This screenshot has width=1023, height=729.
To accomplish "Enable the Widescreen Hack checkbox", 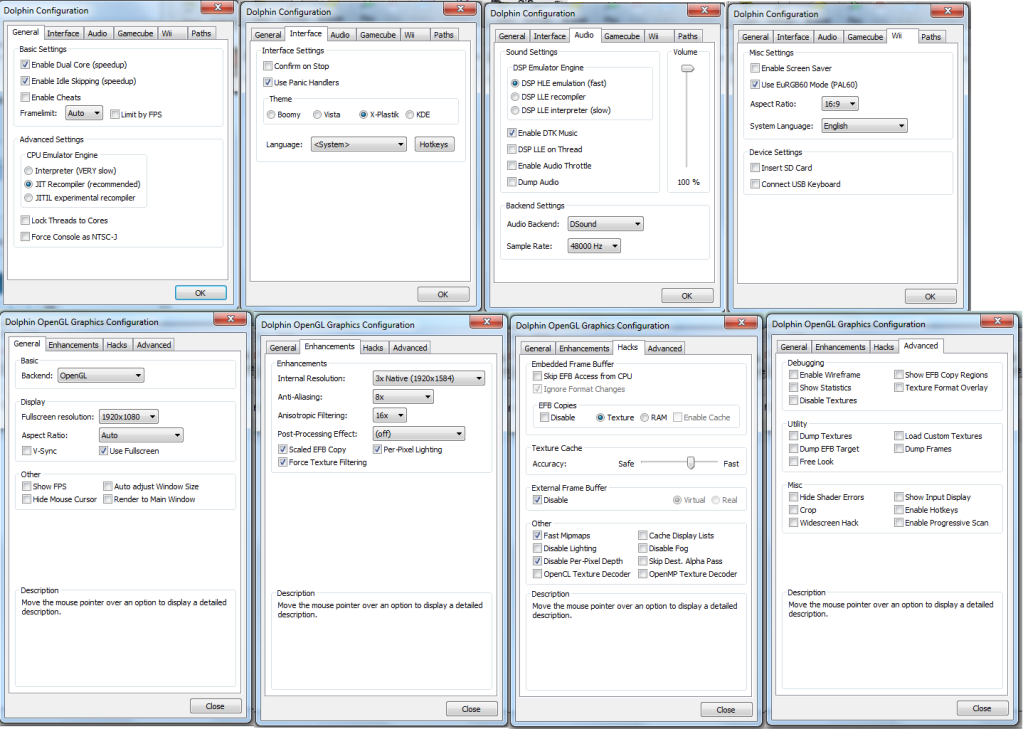I will (793, 523).
